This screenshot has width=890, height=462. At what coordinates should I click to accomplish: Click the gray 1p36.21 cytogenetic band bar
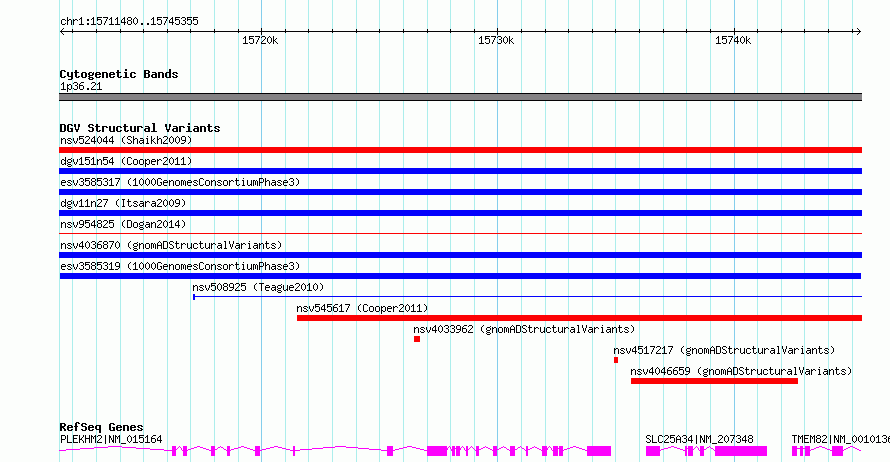(460, 97)
